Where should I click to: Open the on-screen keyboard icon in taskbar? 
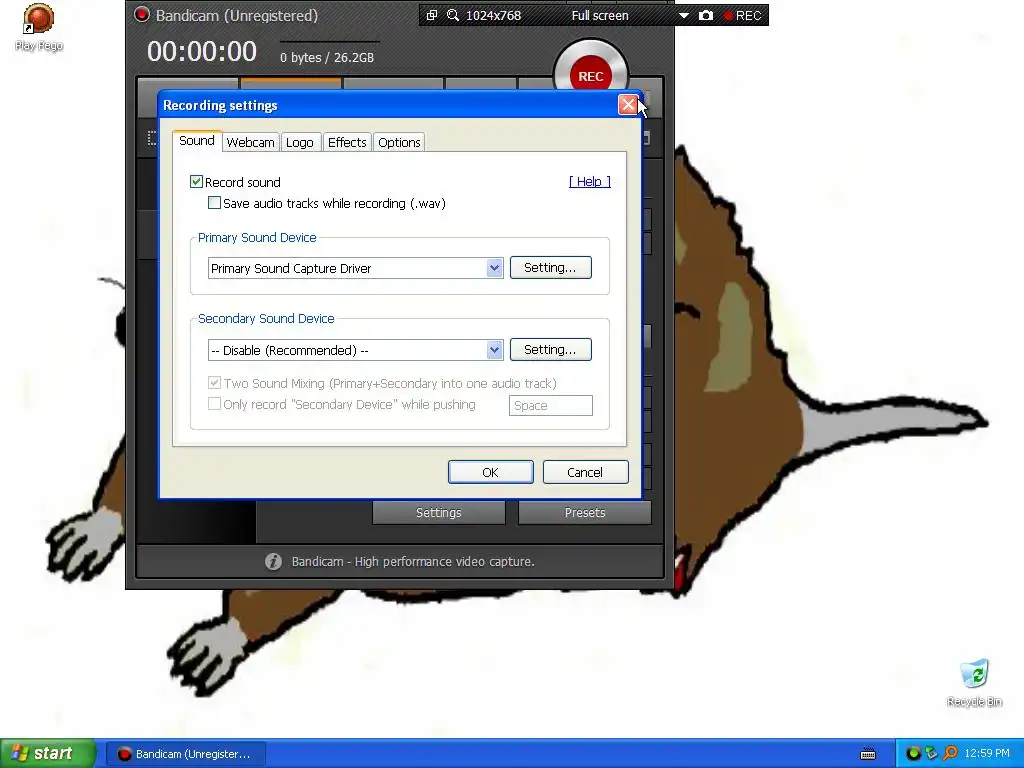tap(868, 754)
